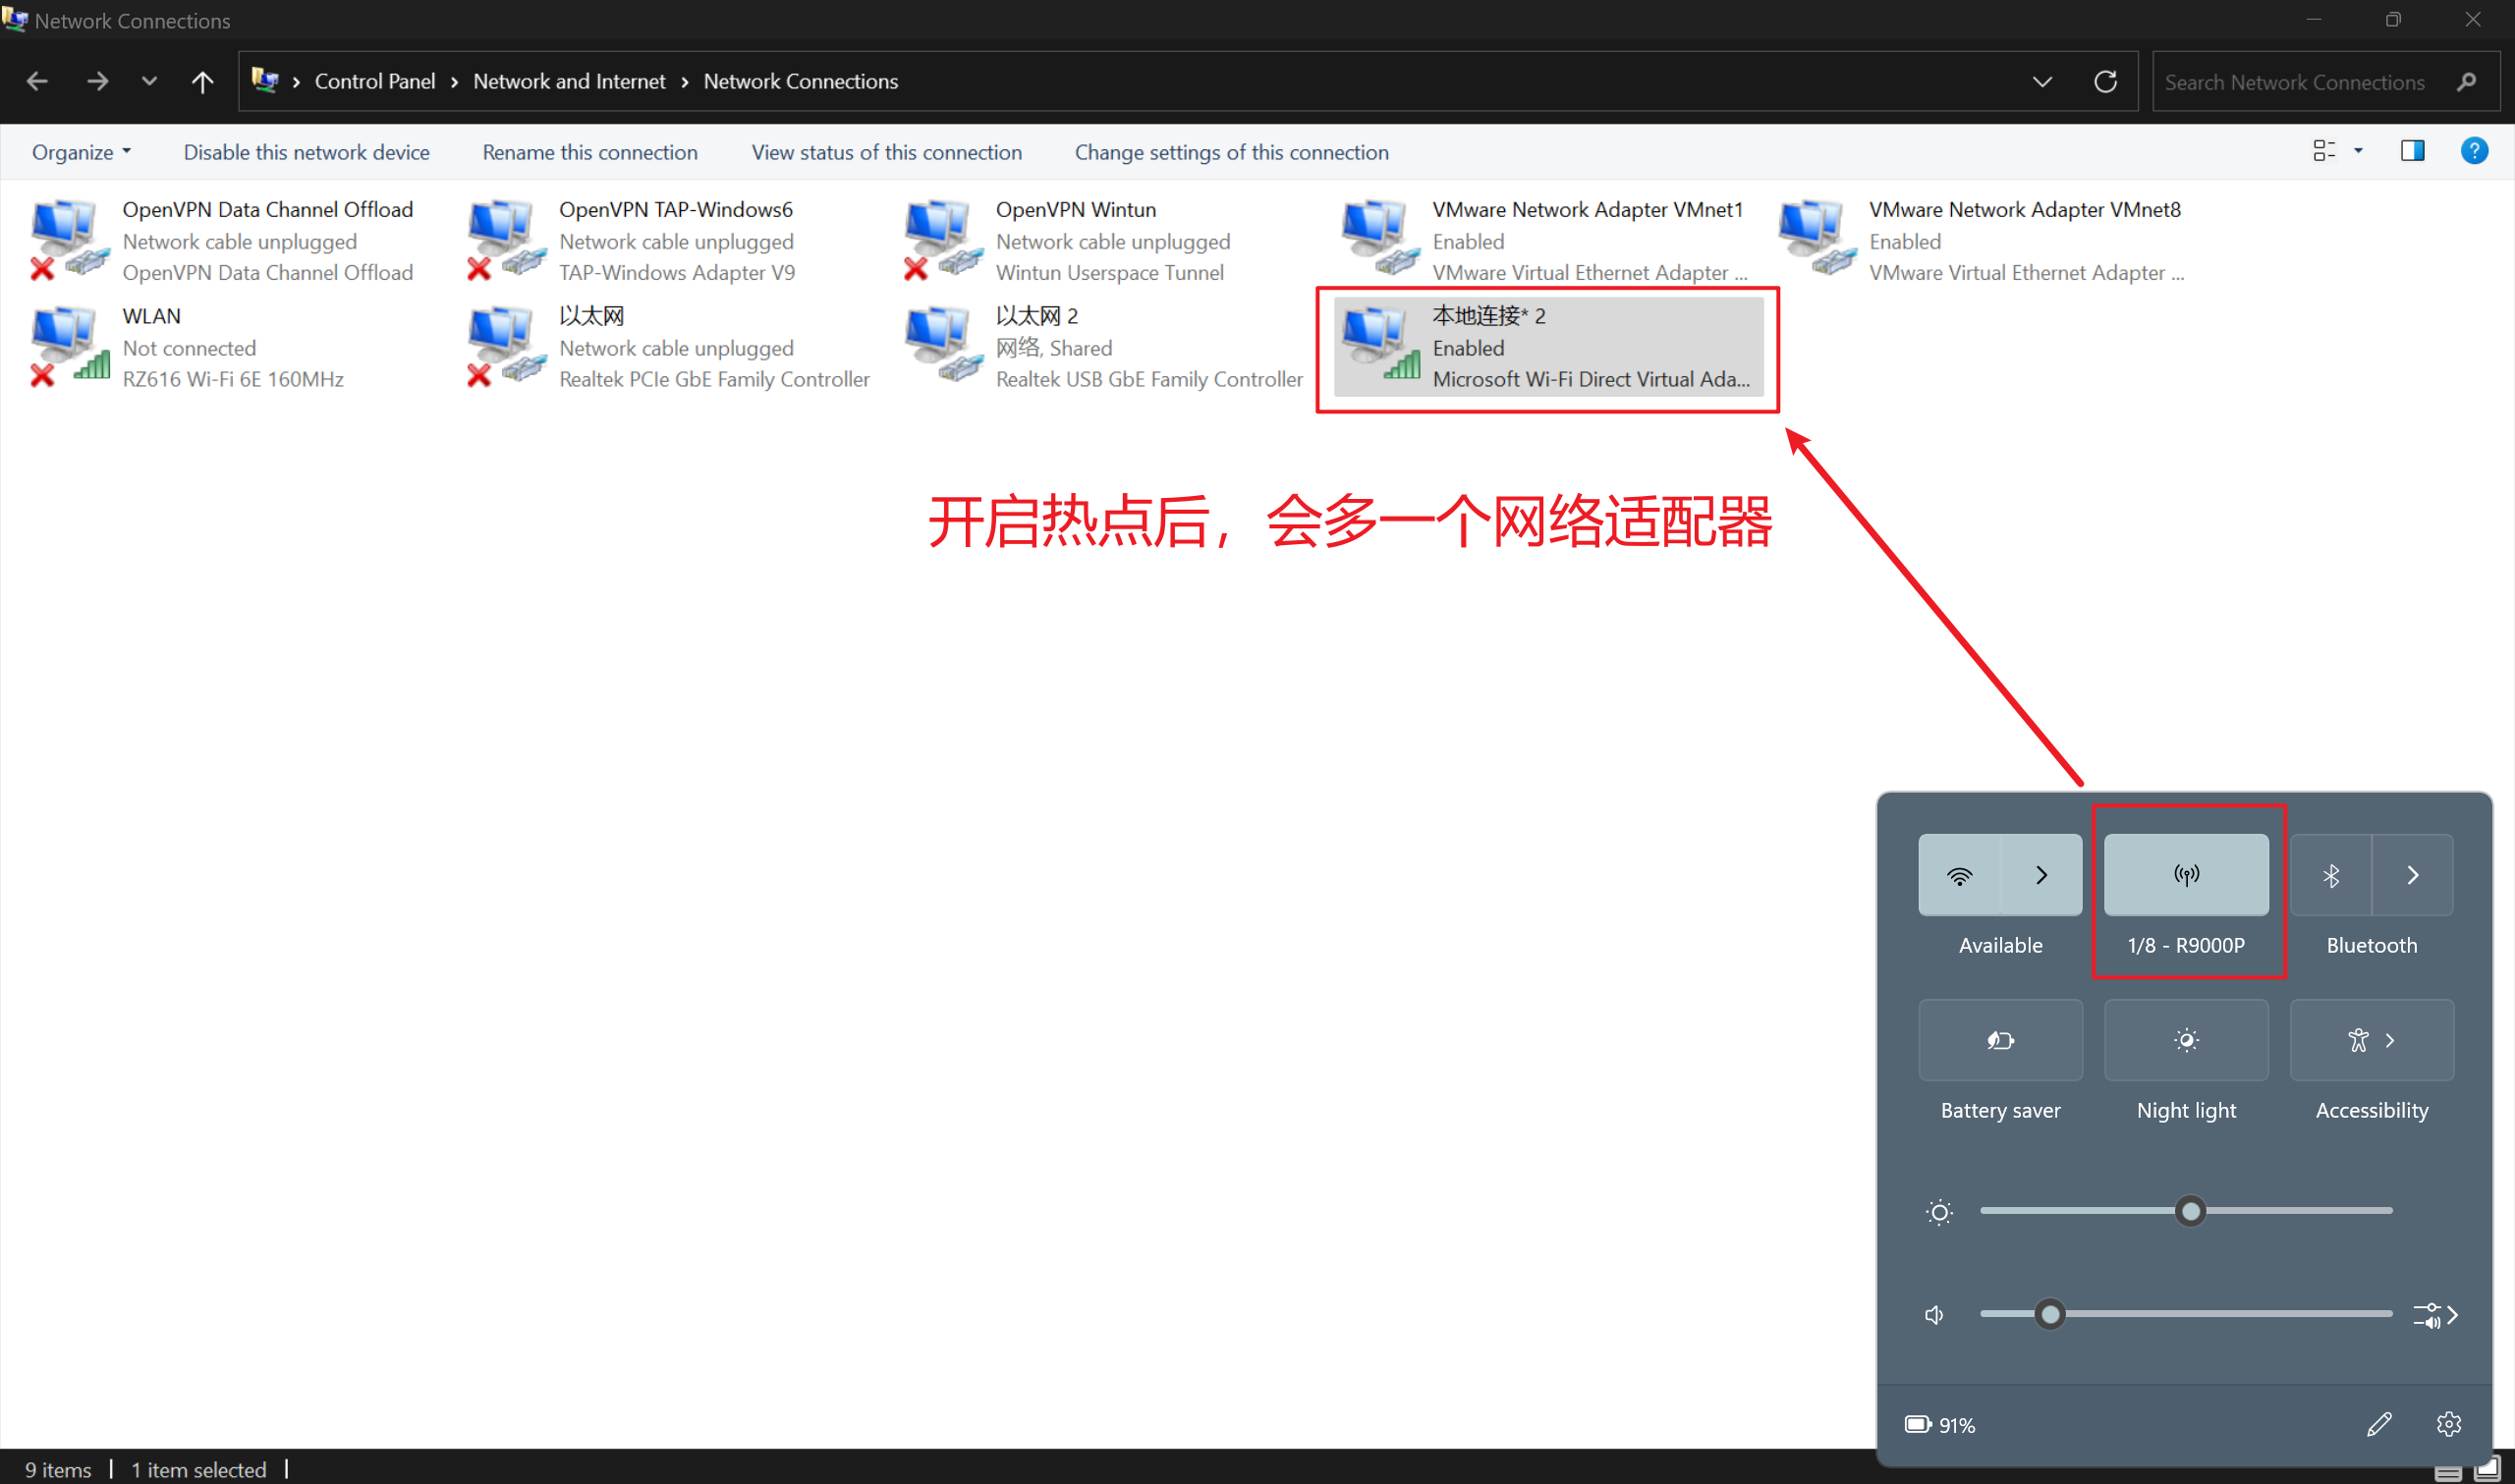Open the sound output selector icon
Viewport: 2515px width, 1484px height.
pyautogui.click(x=2434, y=1314)
